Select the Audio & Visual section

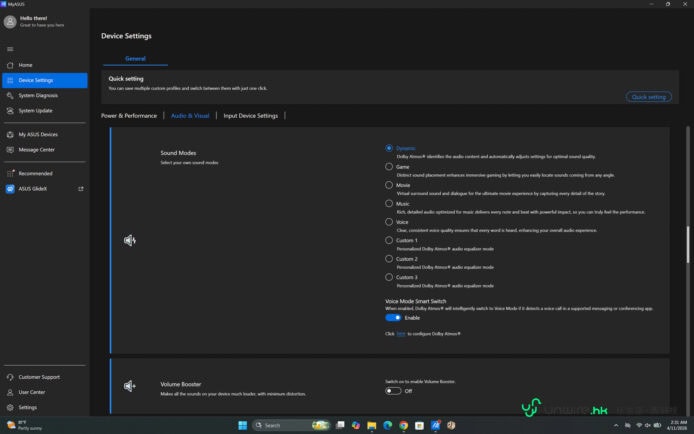pyautogui.click(x=190, y=115)
